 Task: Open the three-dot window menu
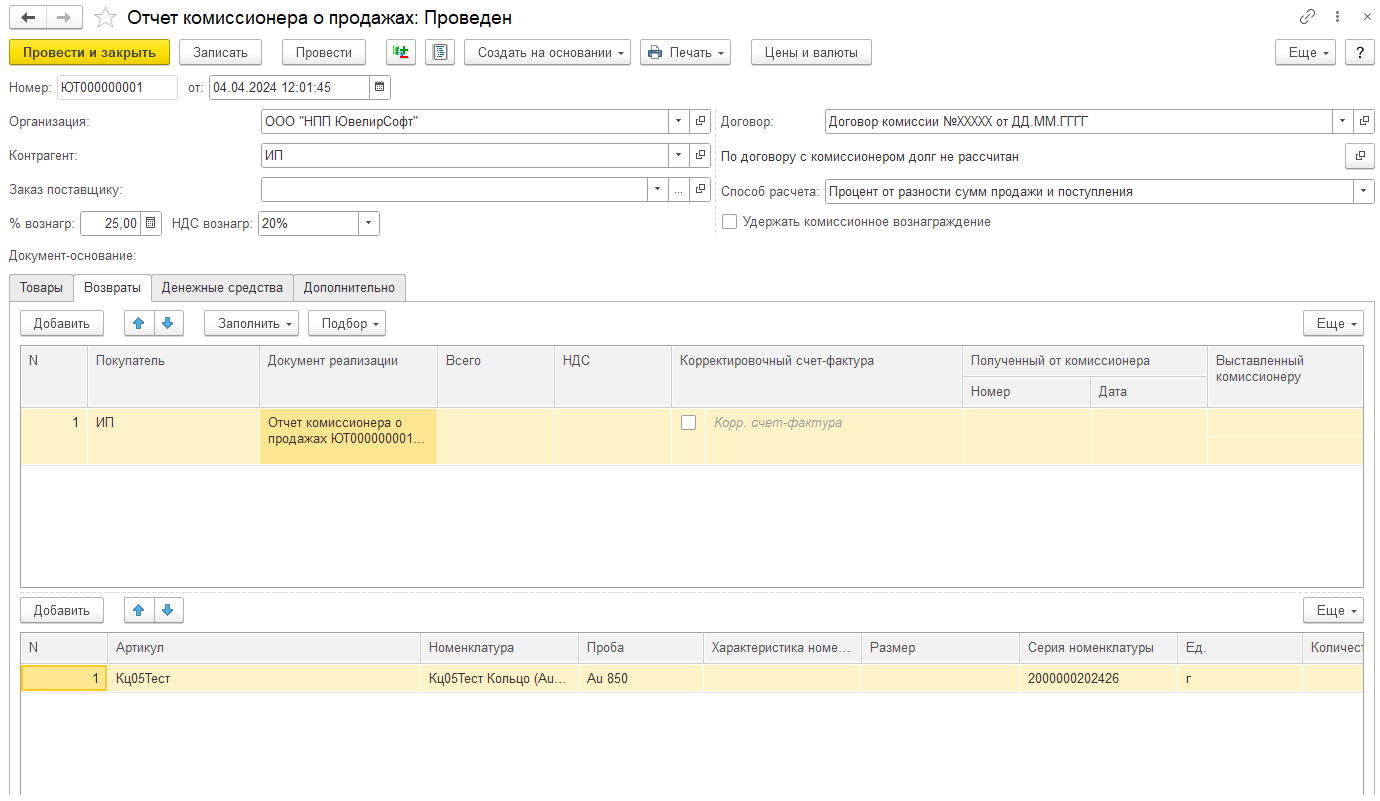click(1338, 17)
